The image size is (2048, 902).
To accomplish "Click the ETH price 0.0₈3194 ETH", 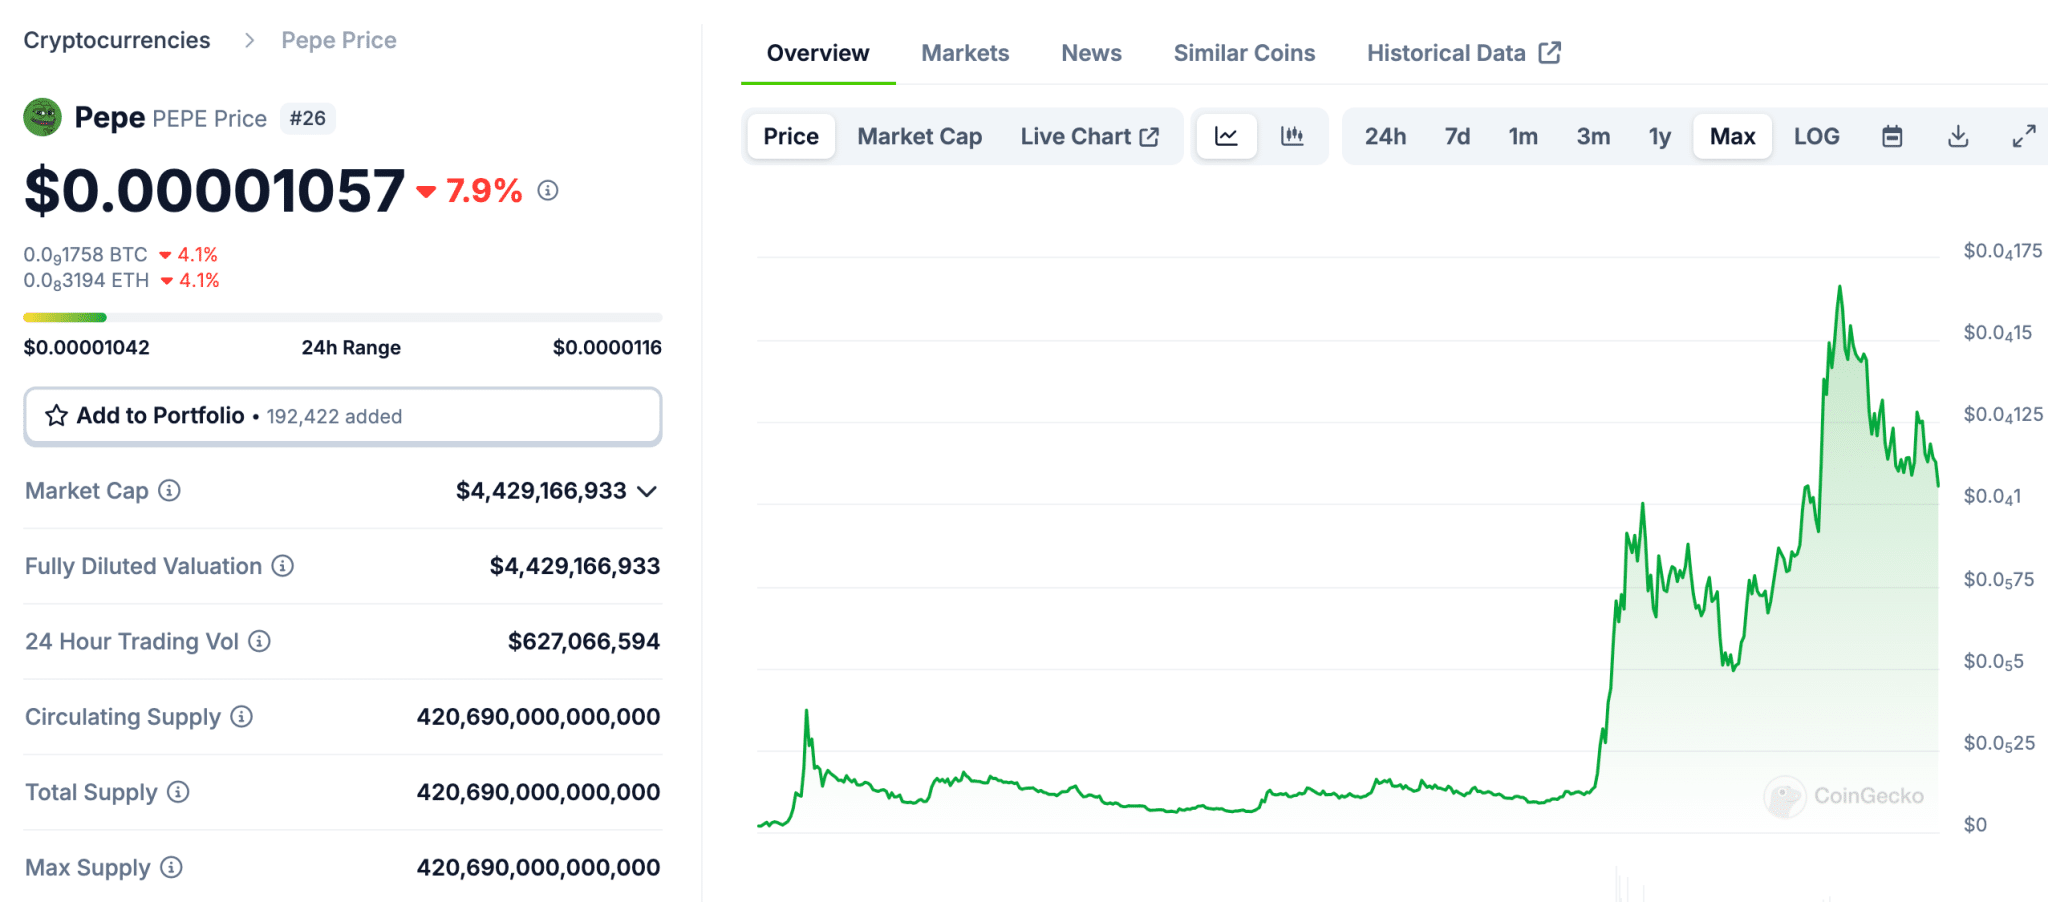I will click(x=86, y=281).
